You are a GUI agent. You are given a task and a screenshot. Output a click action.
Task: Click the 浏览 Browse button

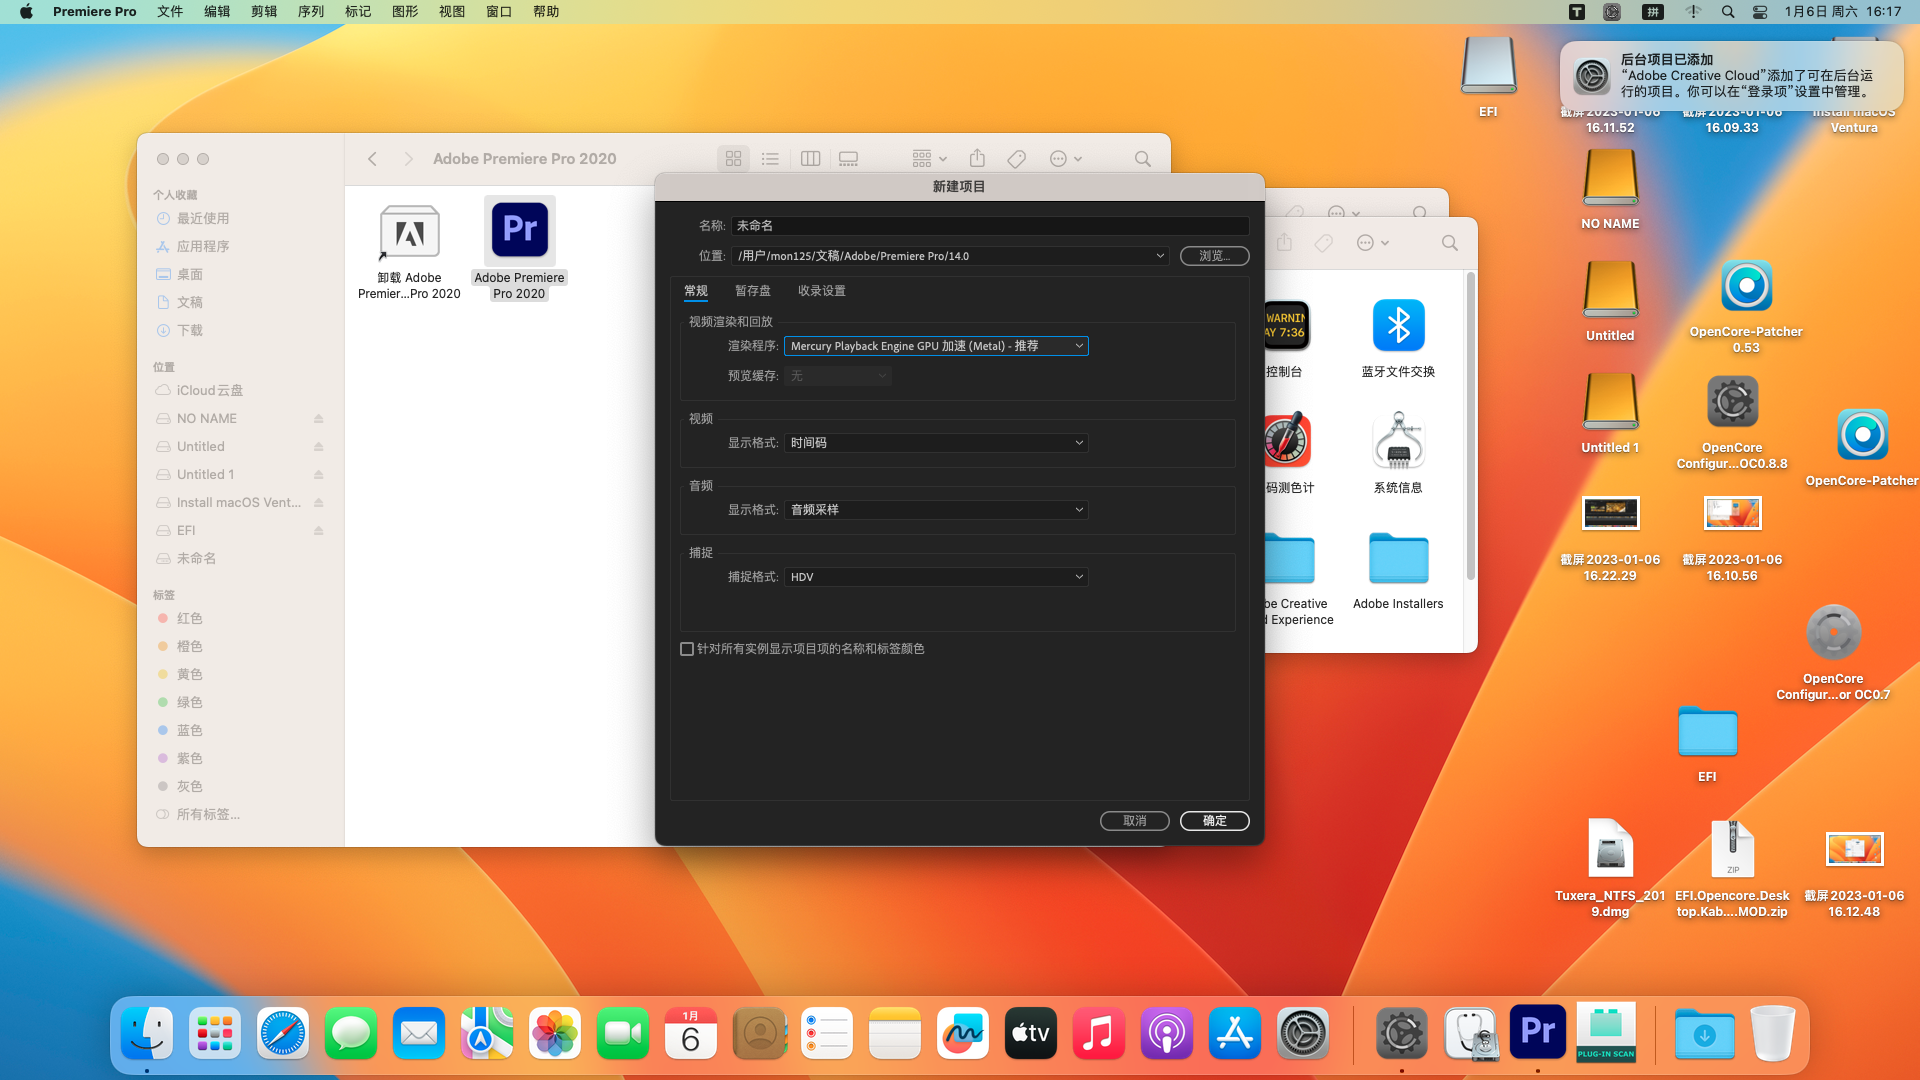(1214, 256)
